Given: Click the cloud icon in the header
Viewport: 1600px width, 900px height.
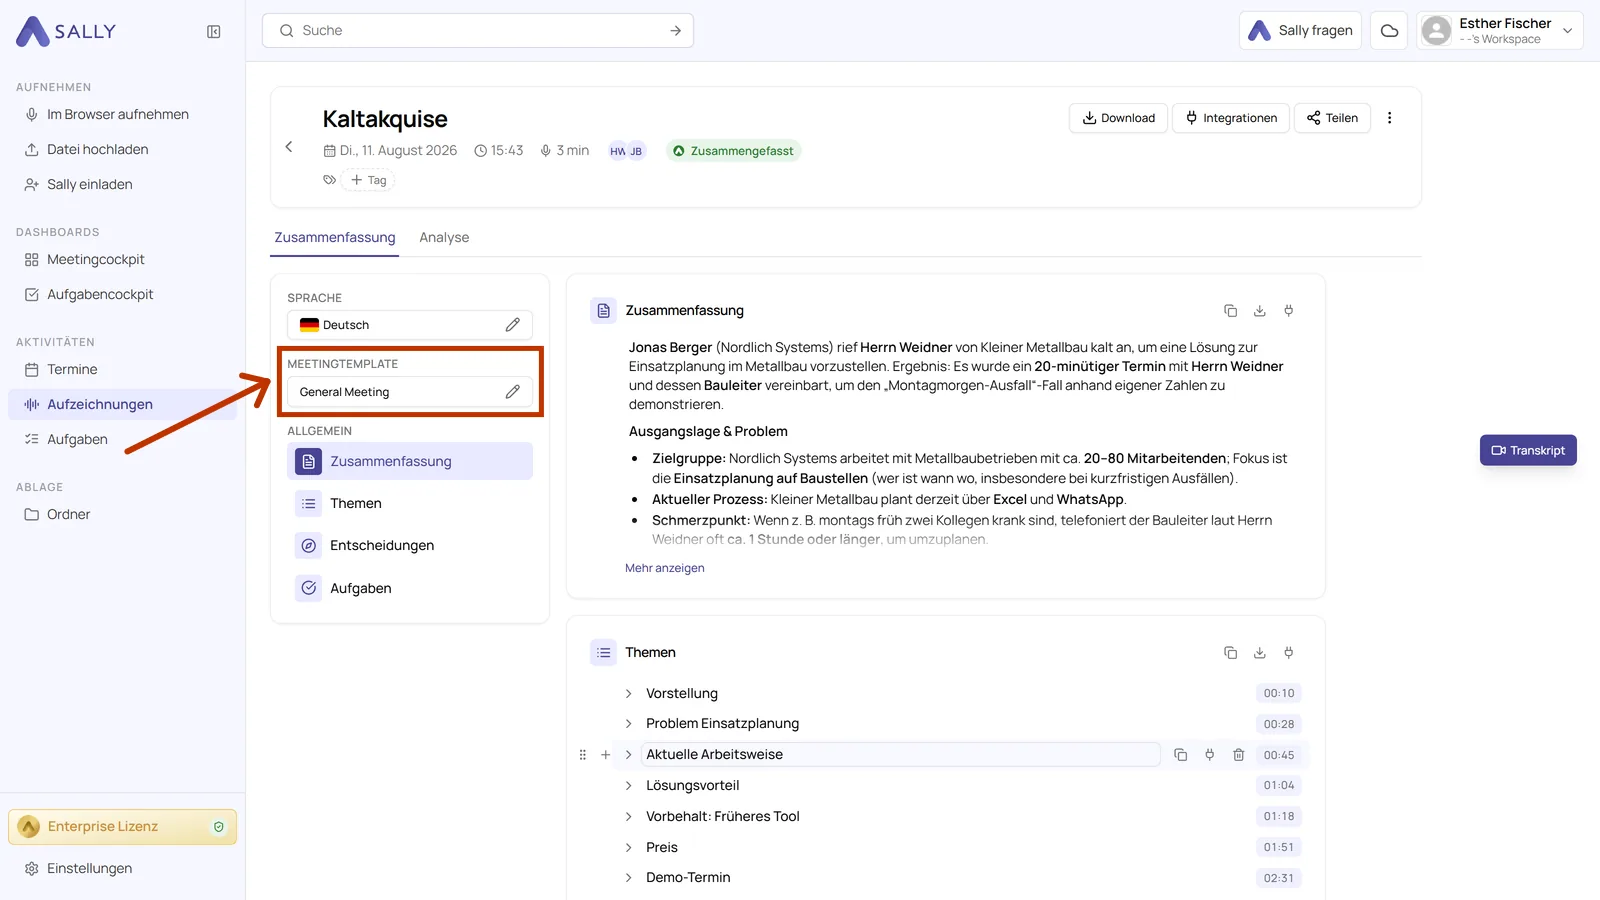Looking at the screenshot, I should (1389, 31).
